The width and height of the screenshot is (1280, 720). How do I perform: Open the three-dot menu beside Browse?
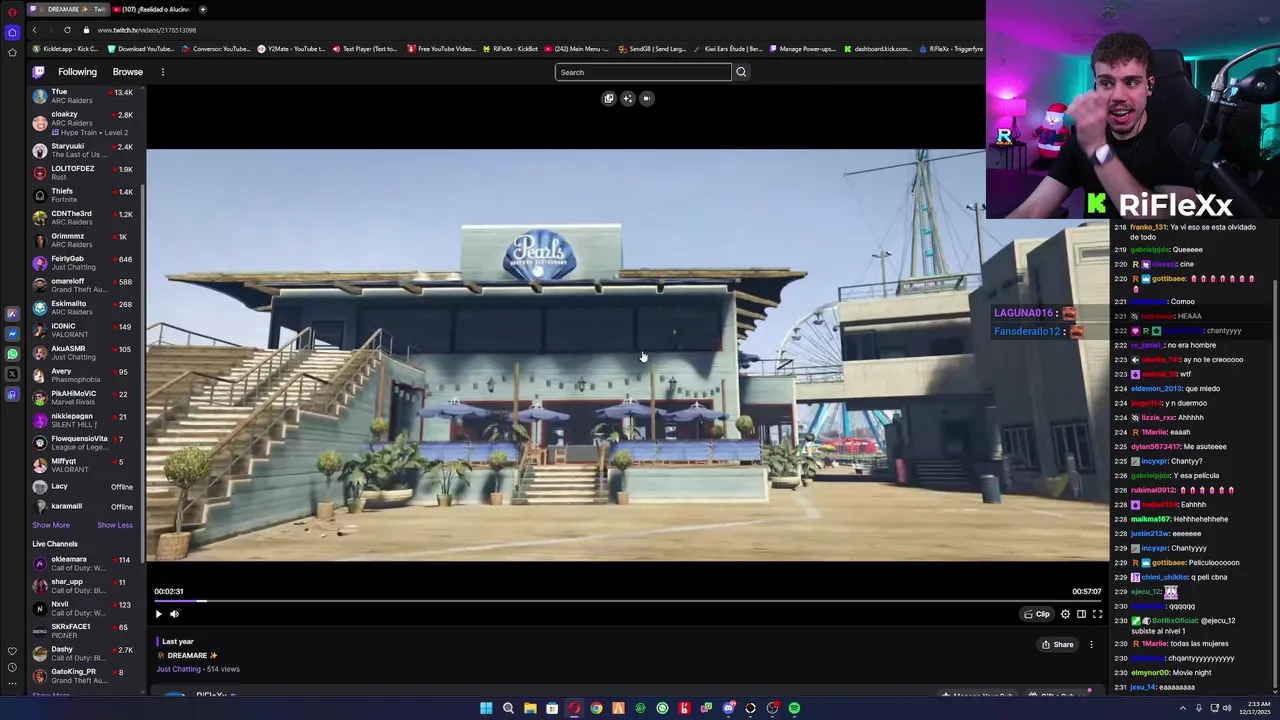(x=162, y=72)
